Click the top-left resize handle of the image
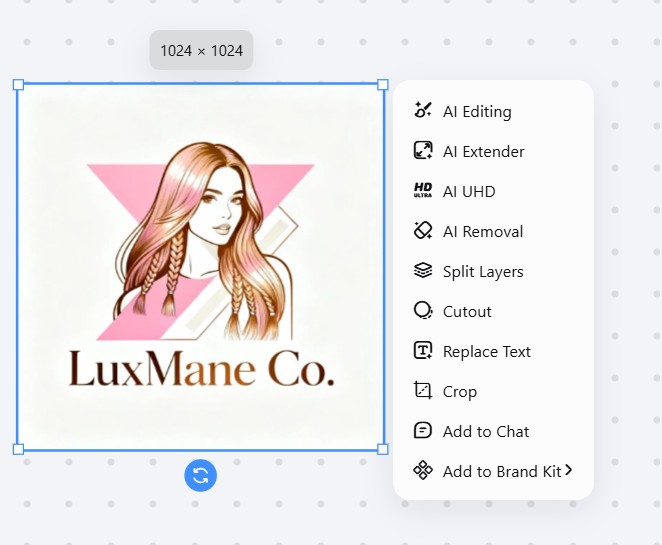Image resolution: width=662 pixels, height=545 pixels. [18, 85]
